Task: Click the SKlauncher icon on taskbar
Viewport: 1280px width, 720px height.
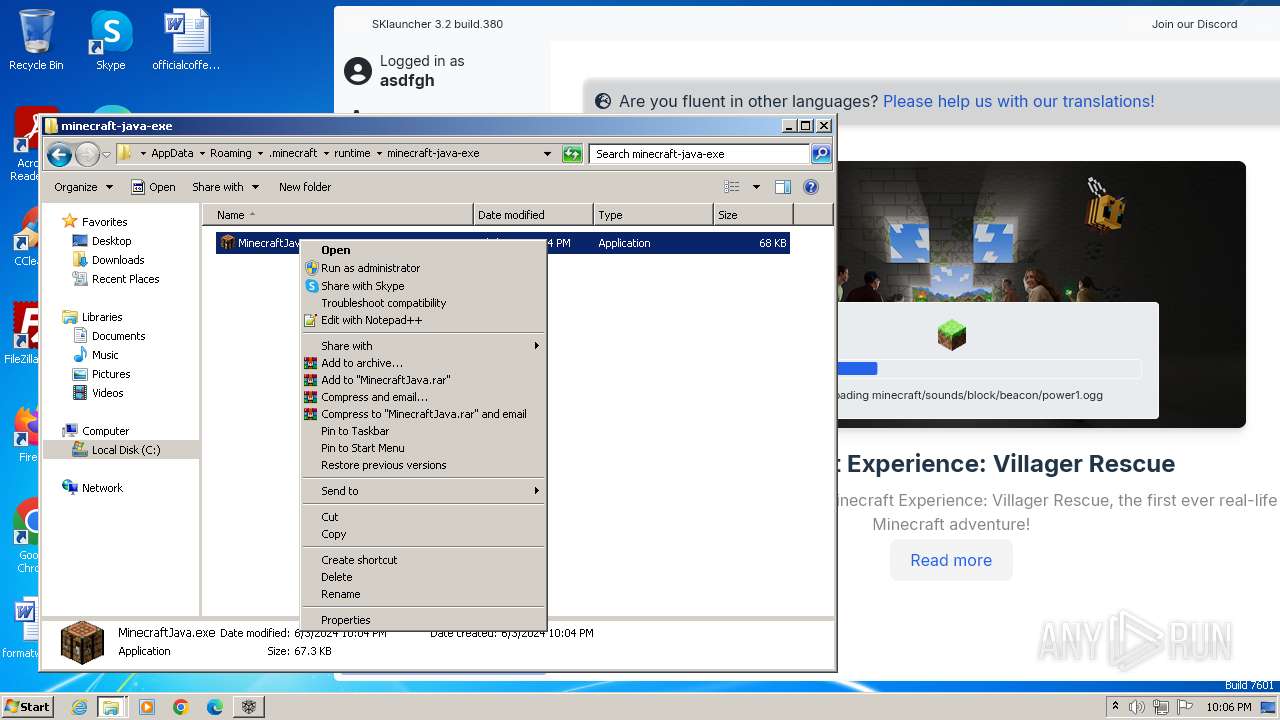Action: tap(249, 707)
